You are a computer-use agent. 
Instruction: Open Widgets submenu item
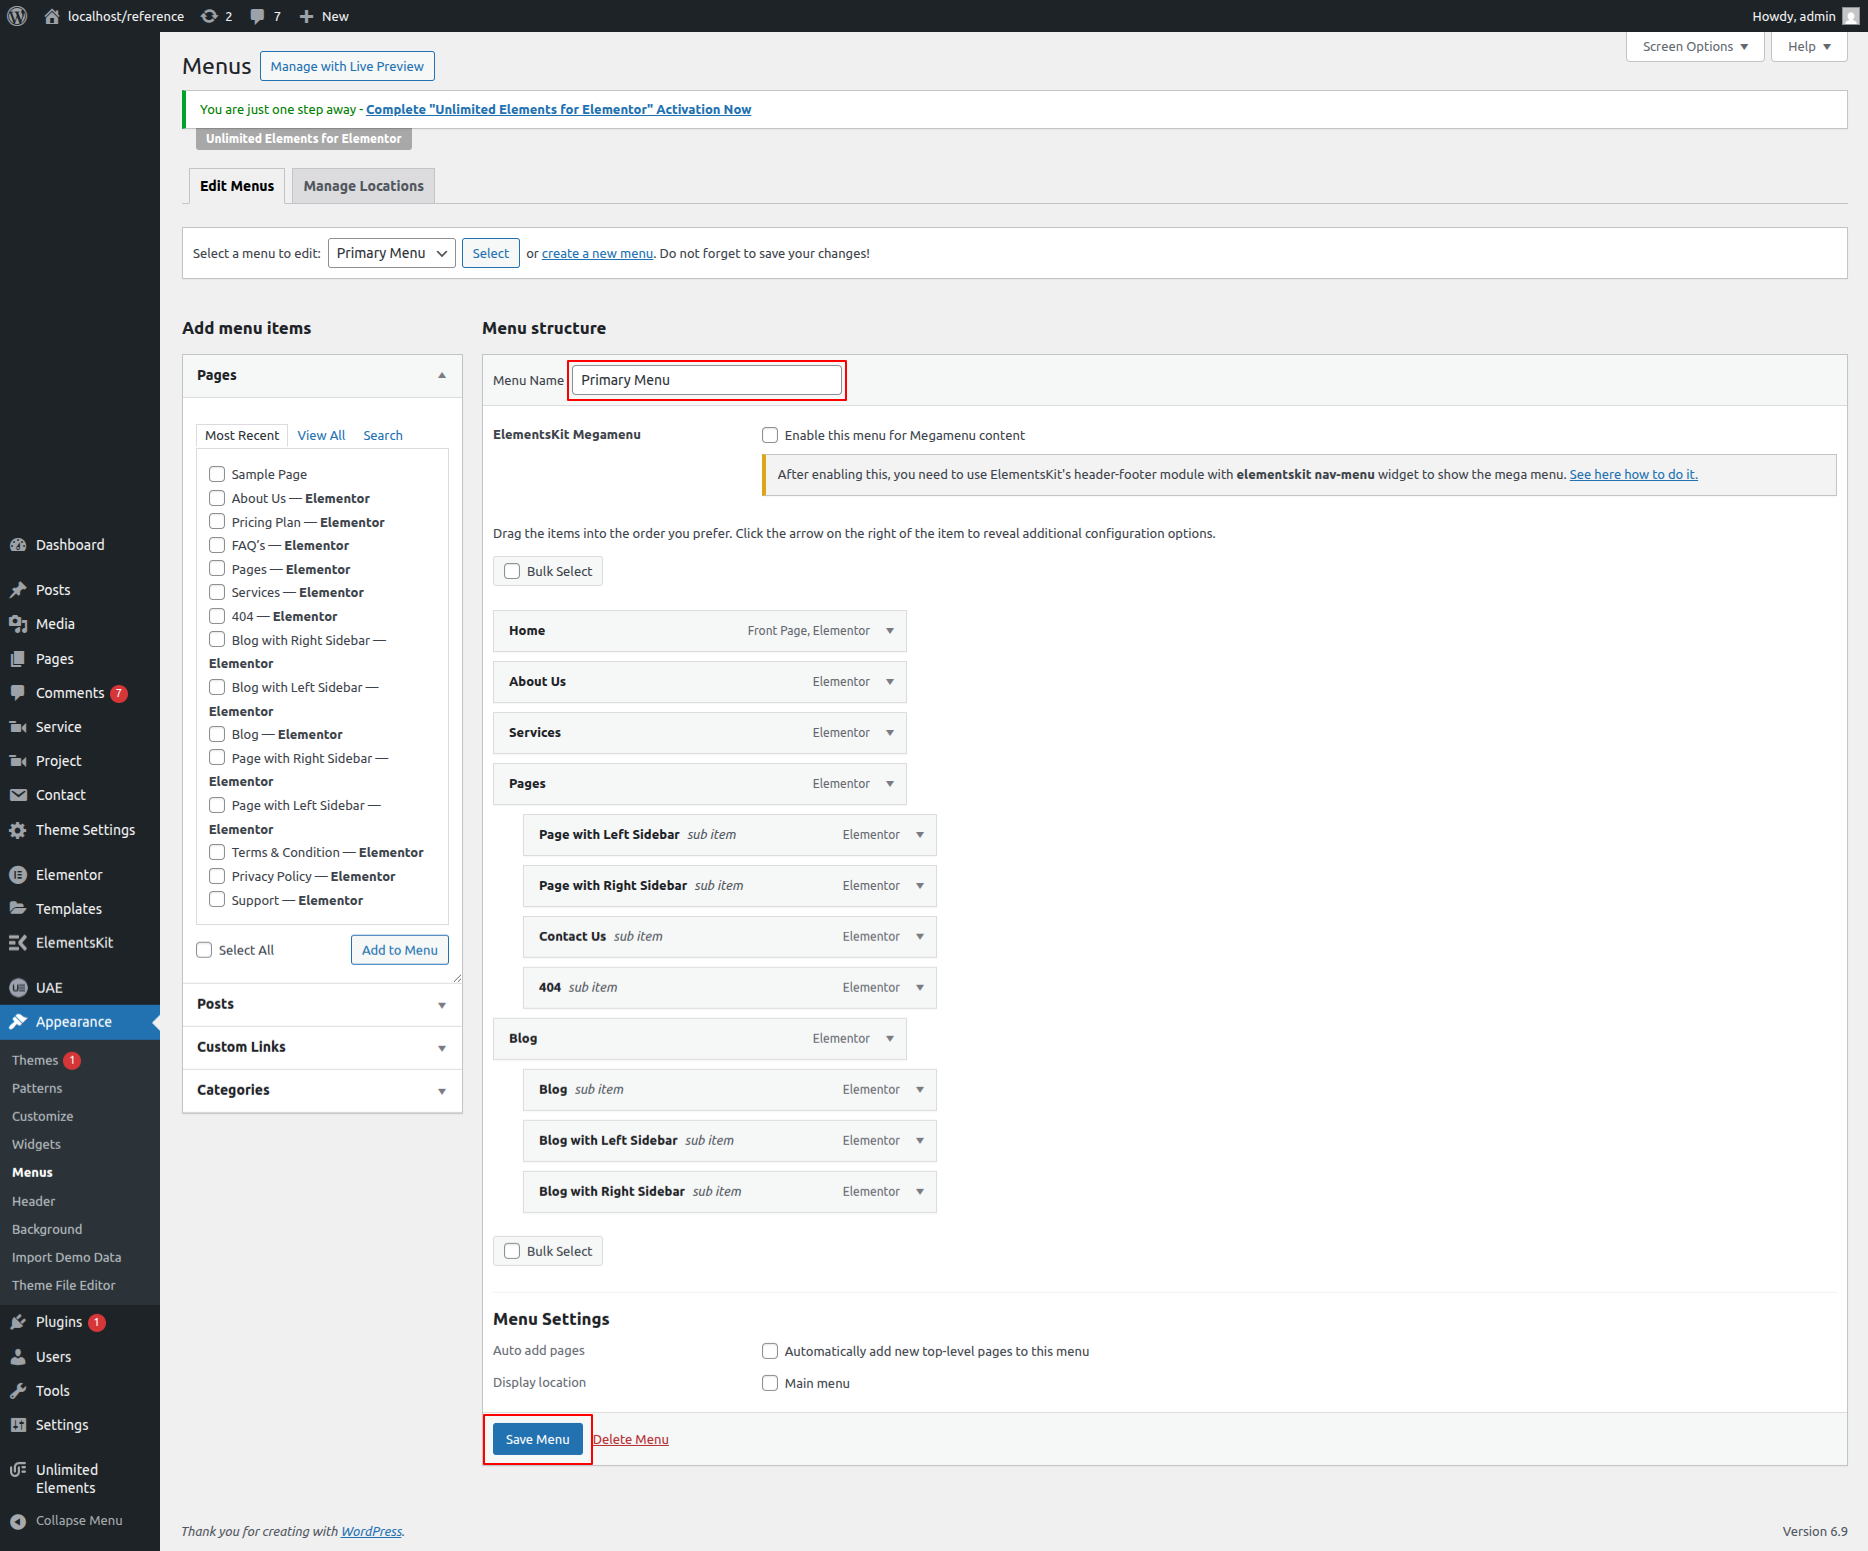[x=36, y=1144]
